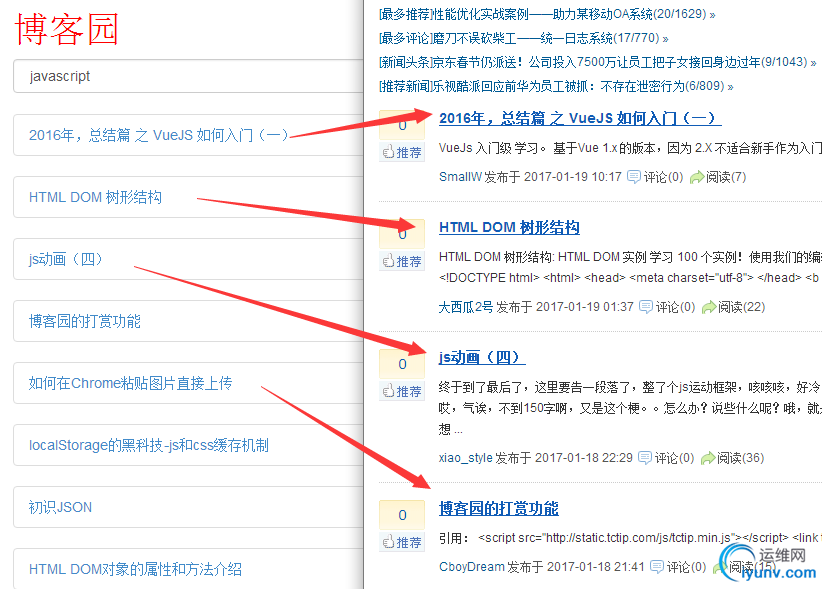Click the red "博客园" heading

click(67, 29)
